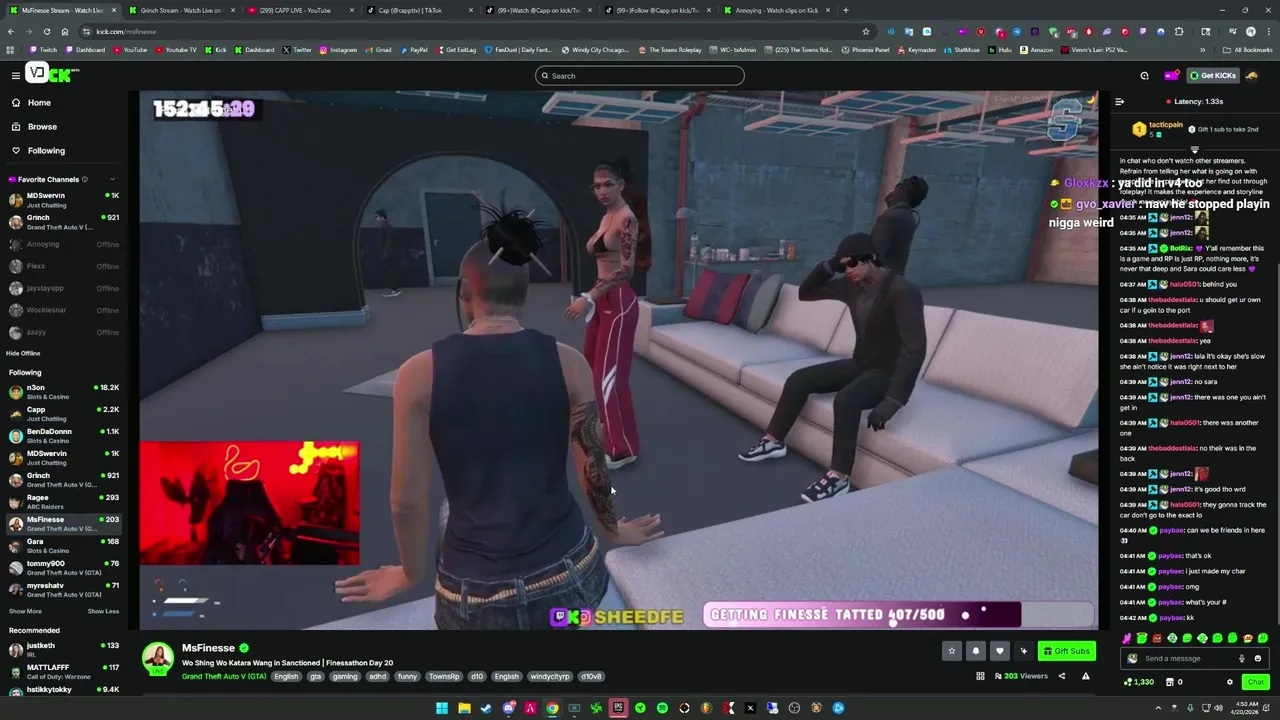Open the Windows Start menu
Screen dimensions: 1280x720
pos(441,708)
